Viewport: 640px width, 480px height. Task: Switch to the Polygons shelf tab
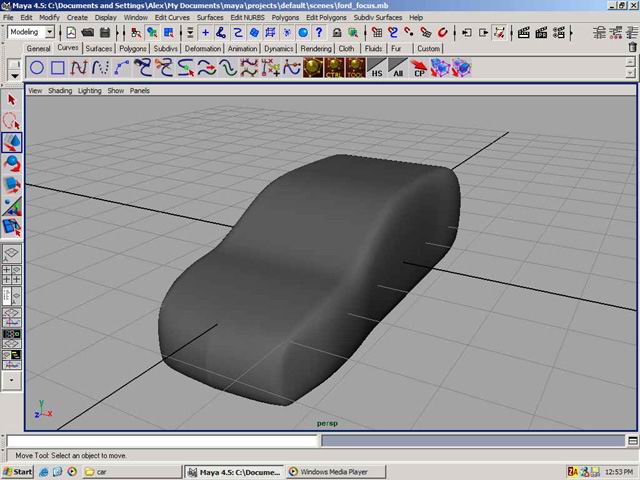(132, 48)
